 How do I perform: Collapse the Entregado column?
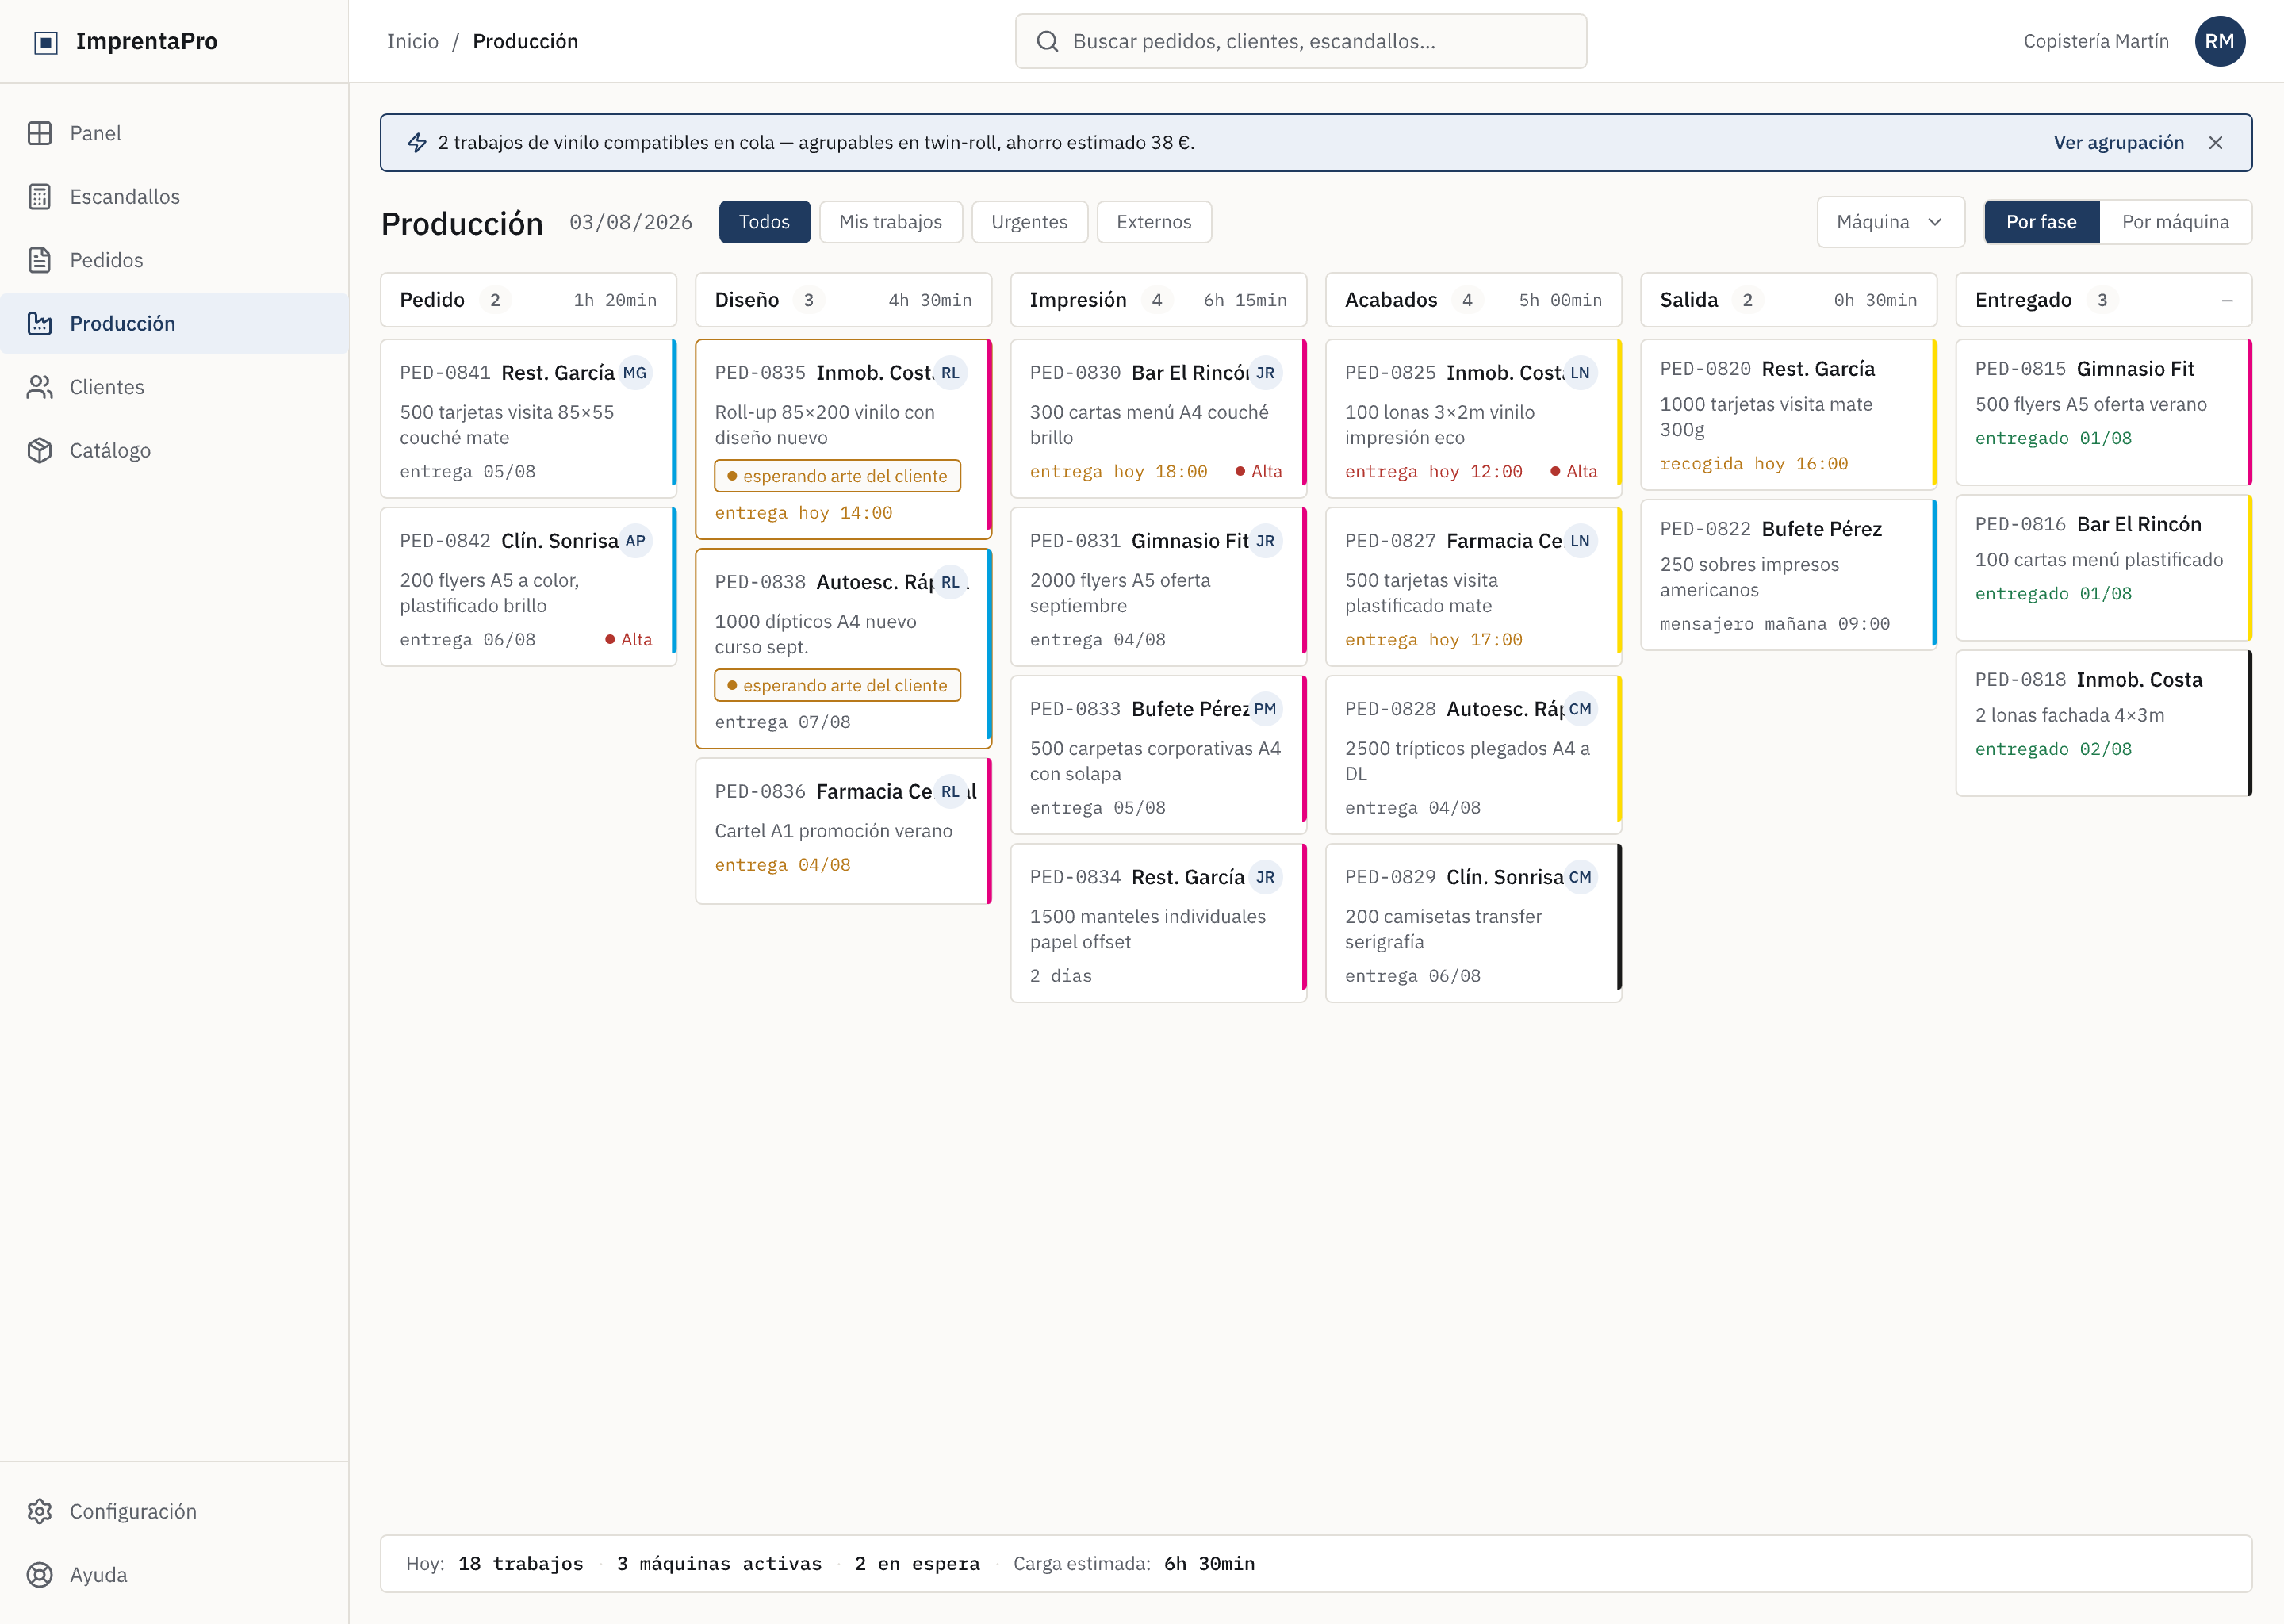pyautogui.click(x=2227, y=300)
